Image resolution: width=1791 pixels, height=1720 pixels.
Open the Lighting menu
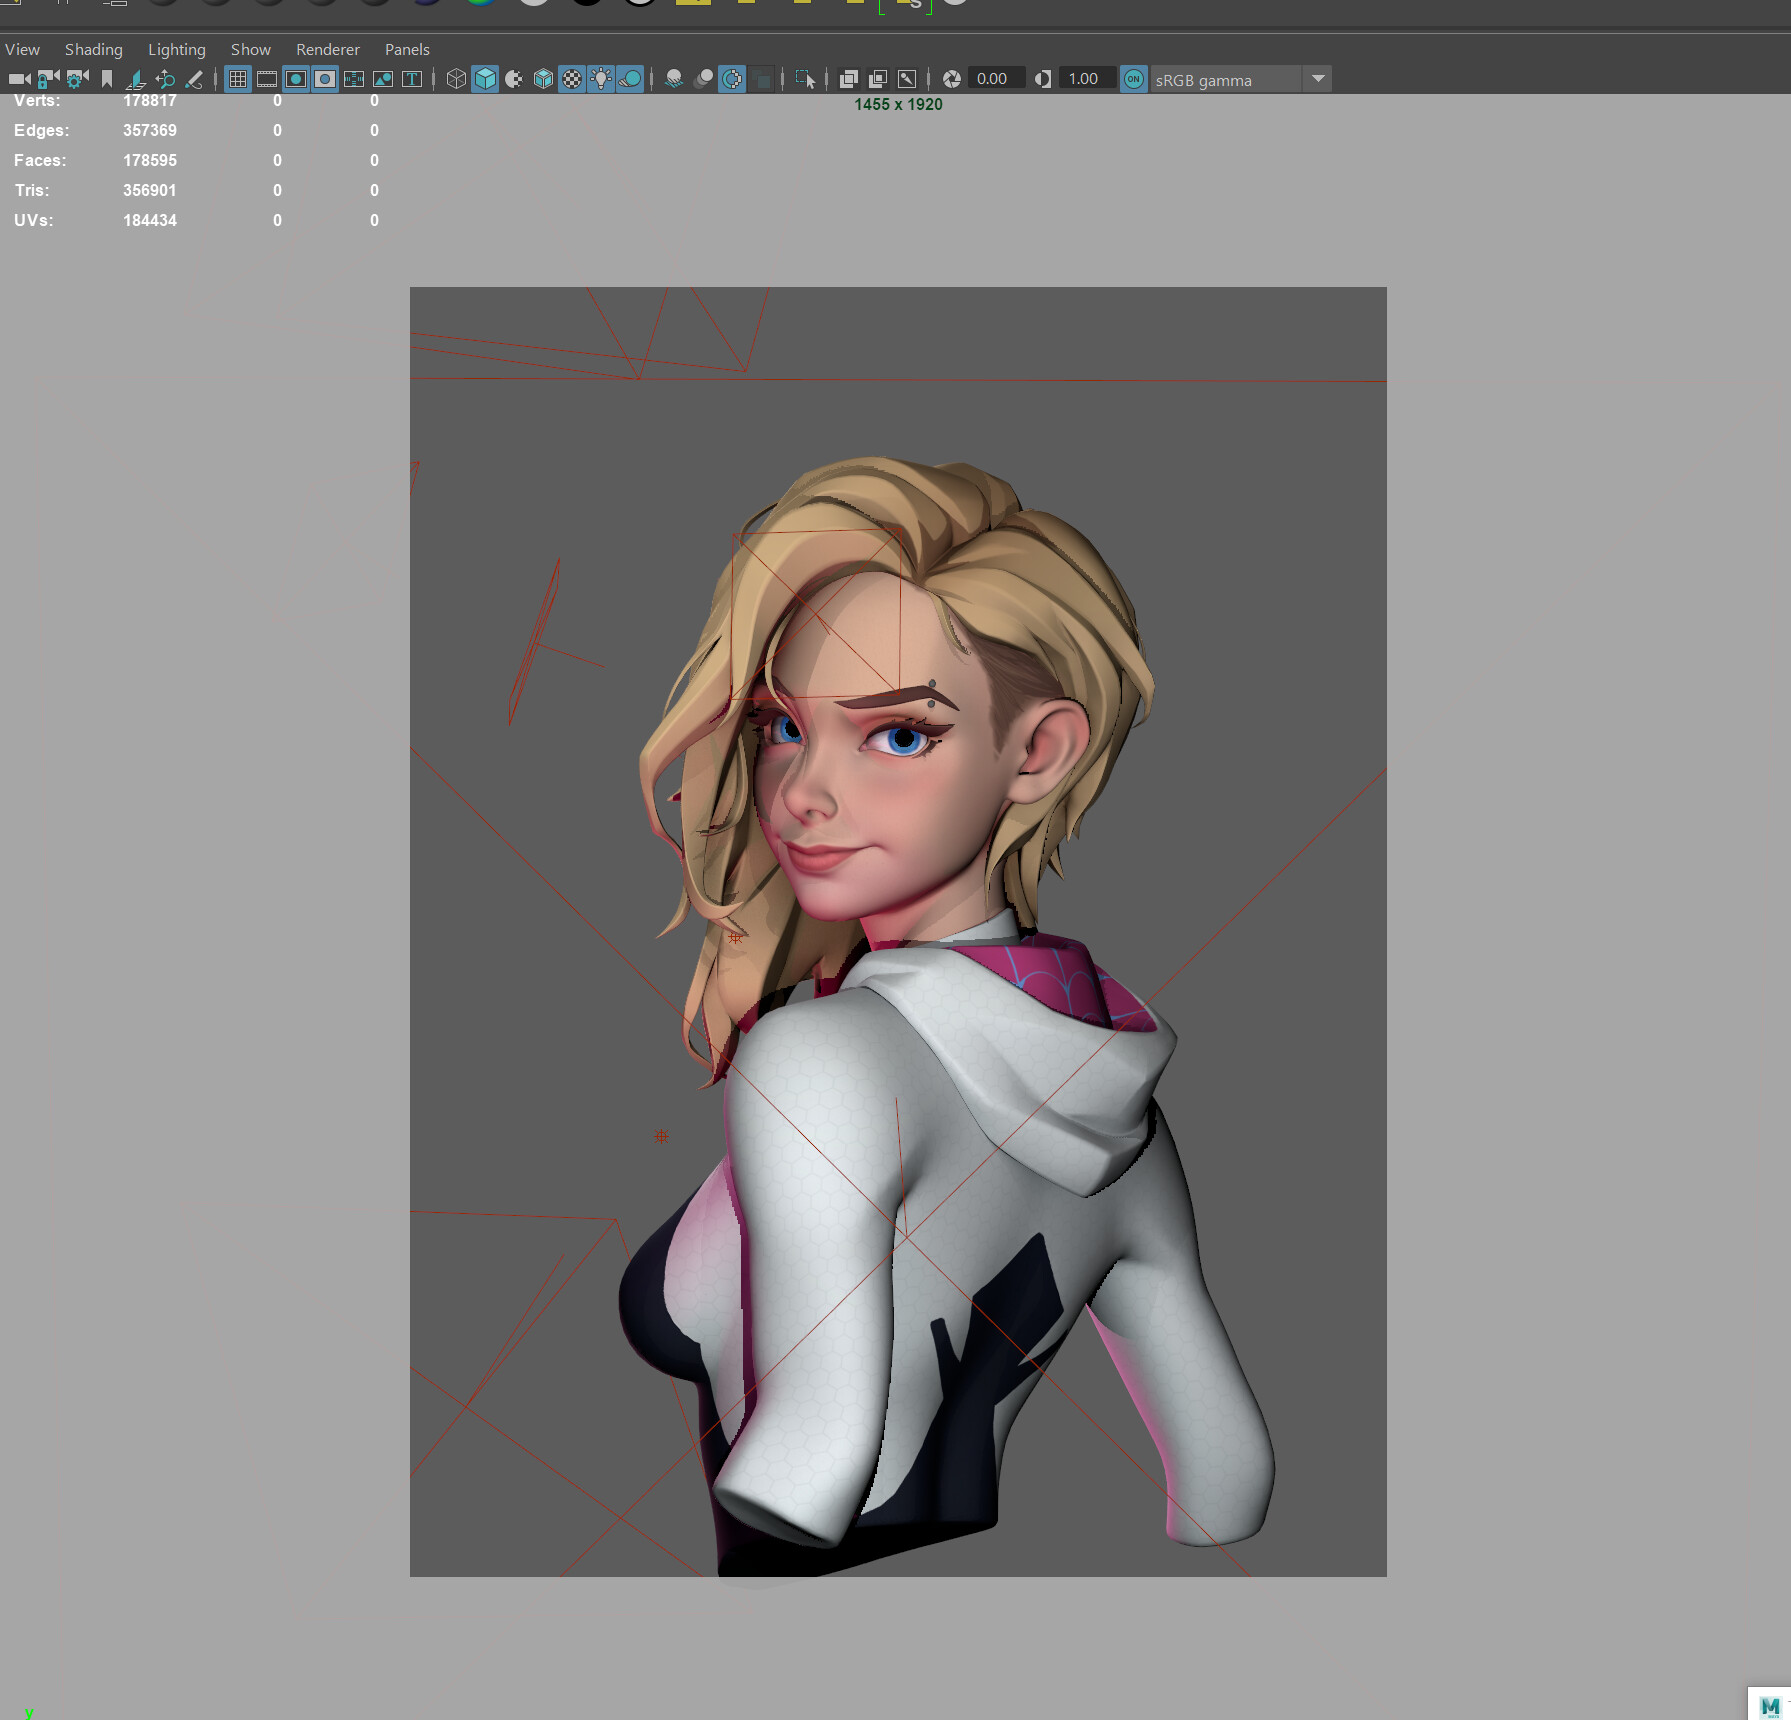176,49
